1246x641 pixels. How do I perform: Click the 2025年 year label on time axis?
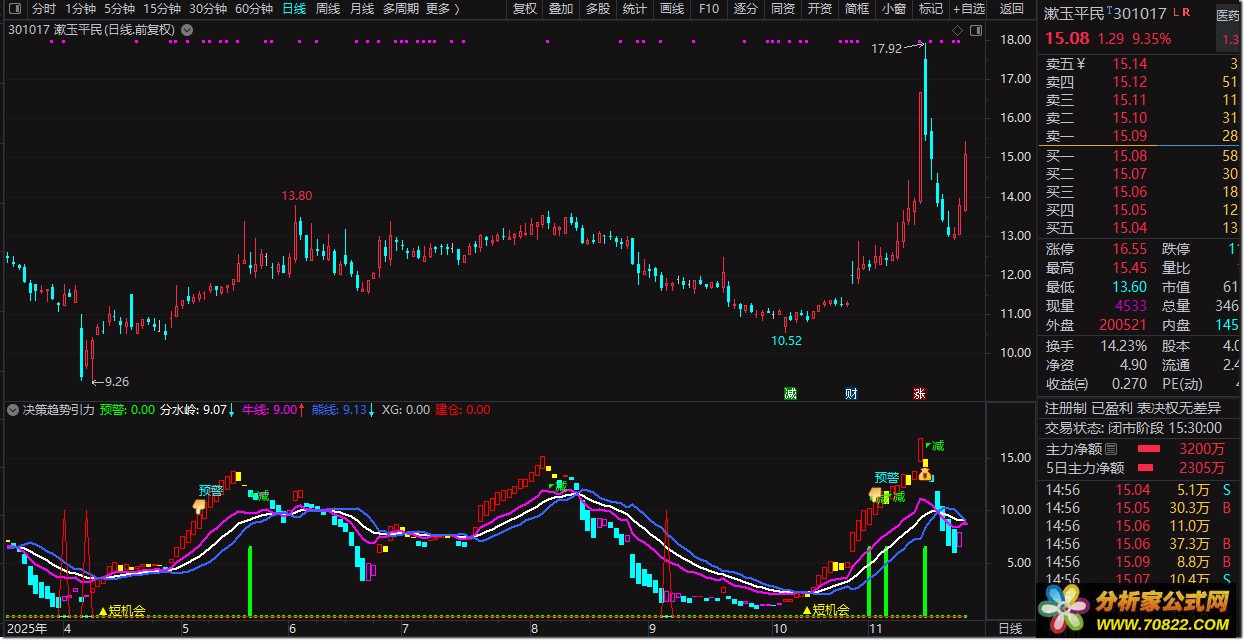point(26,629)
